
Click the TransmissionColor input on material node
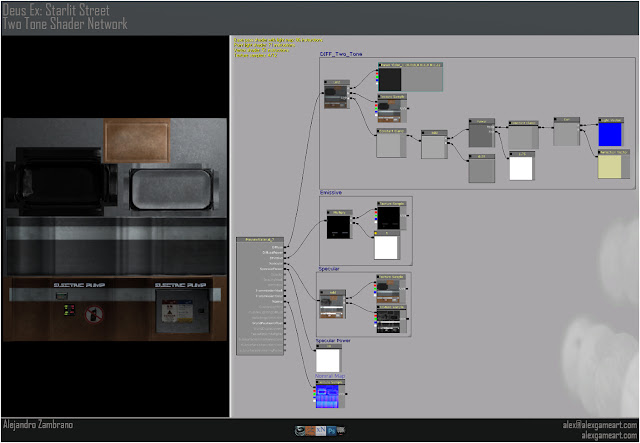click(x=285, y=296)
